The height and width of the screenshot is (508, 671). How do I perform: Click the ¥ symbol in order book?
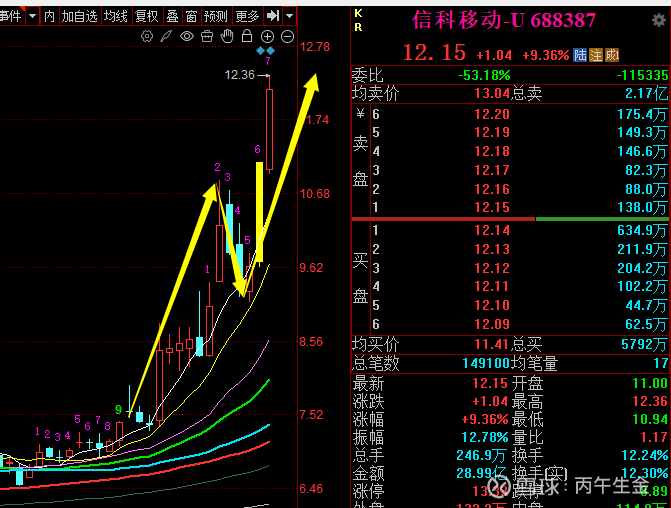pyautogui.click(x=360, y=113)
